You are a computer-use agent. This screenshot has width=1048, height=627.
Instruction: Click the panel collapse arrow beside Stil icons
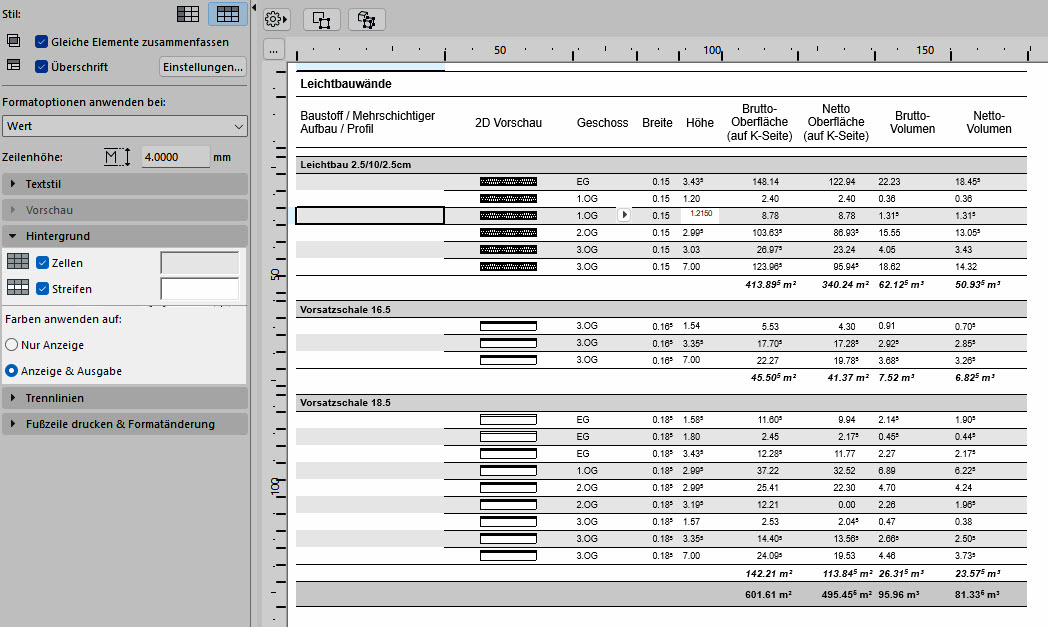254,8
